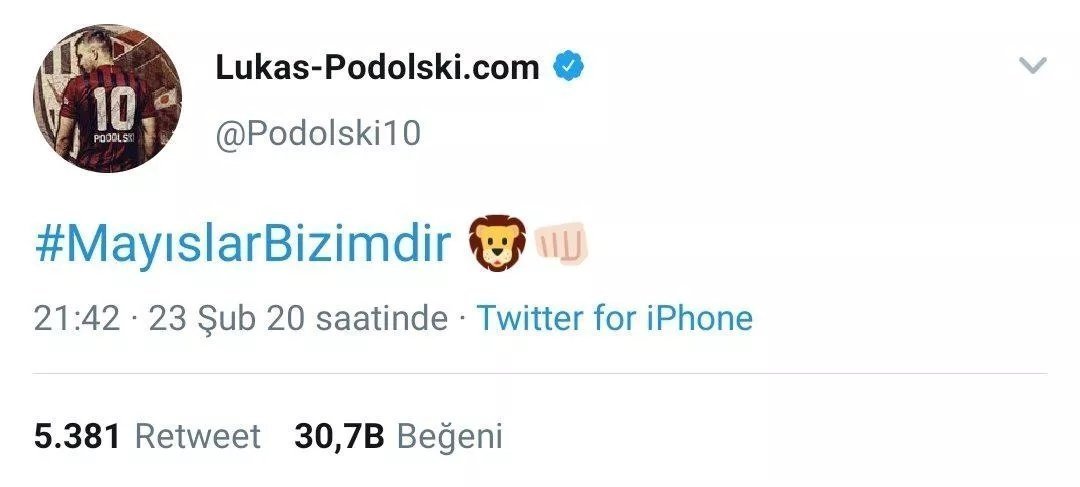Click the blue verified badge

(x=568, y=67)
